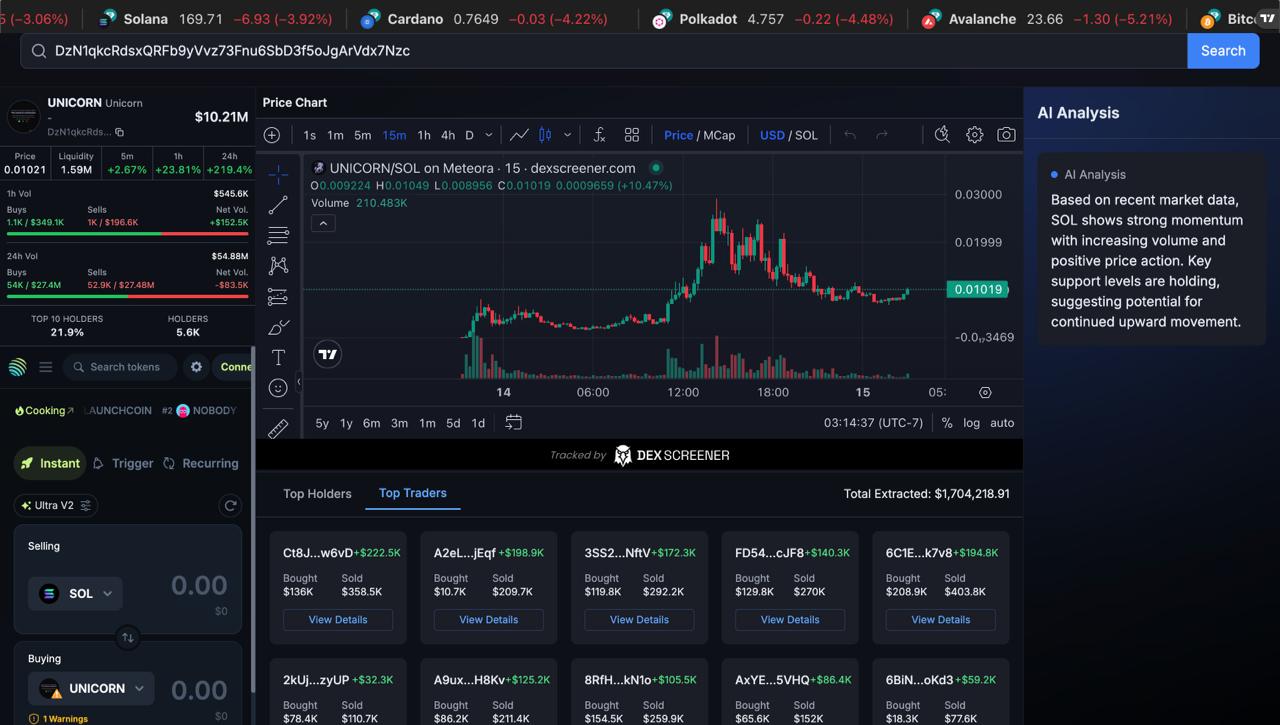Toggle percent scale on chart

(947, 423)
